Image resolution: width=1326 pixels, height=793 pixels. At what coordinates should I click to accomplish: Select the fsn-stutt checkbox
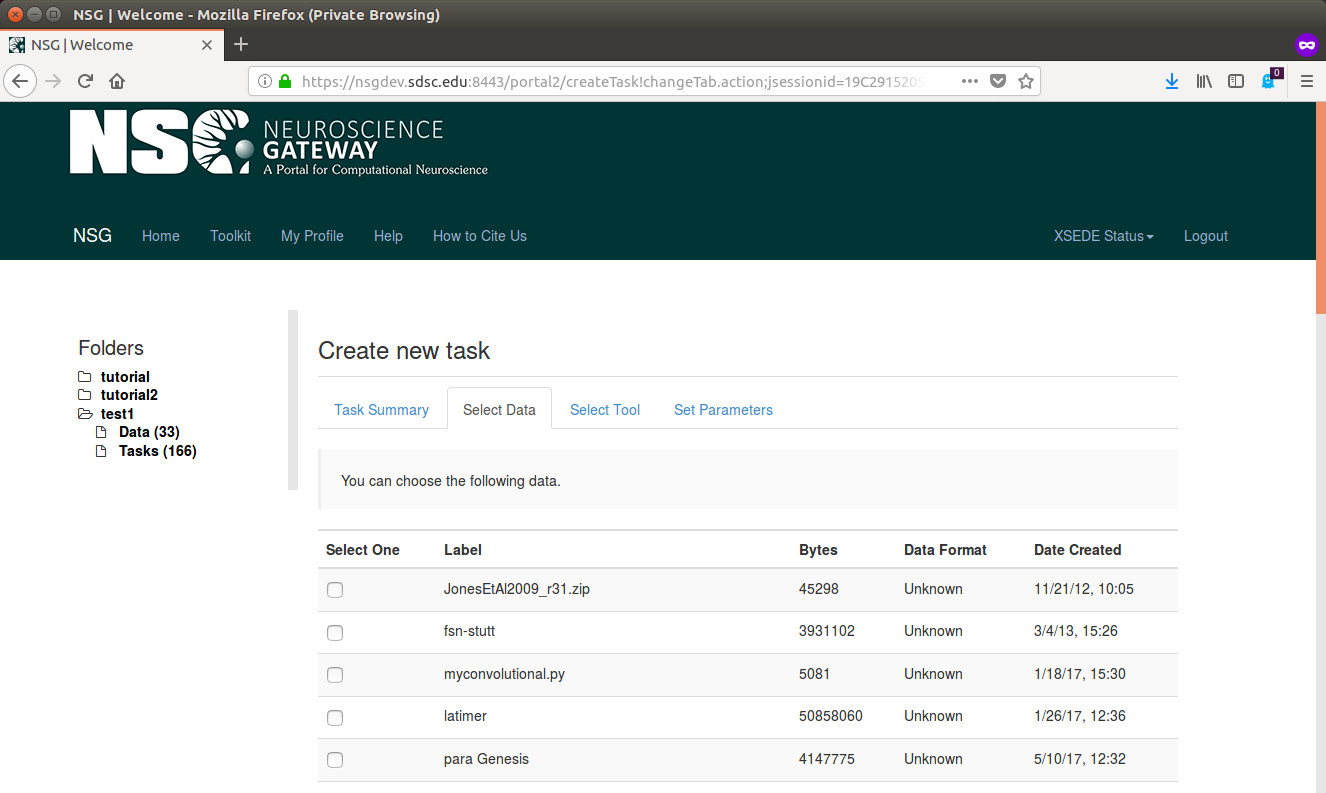(x=335, y=633)
